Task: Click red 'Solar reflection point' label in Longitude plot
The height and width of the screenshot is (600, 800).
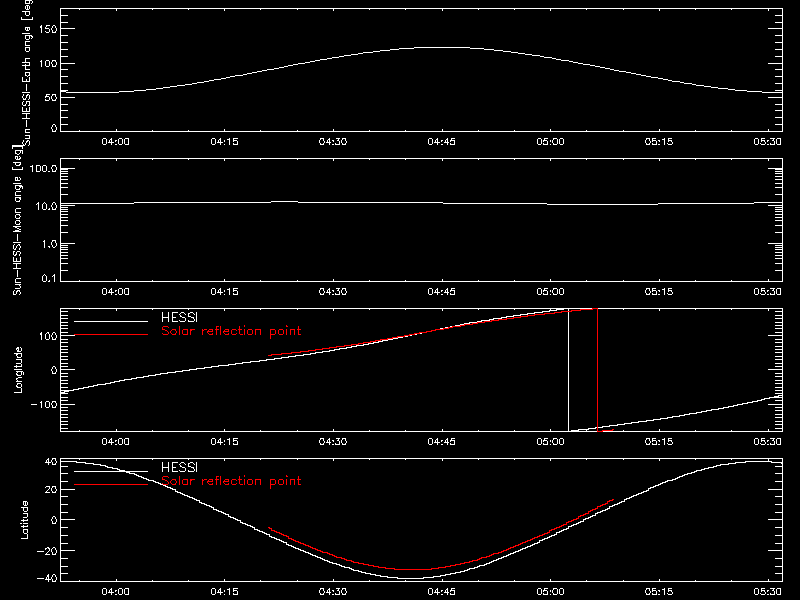Action: [231, 331]
